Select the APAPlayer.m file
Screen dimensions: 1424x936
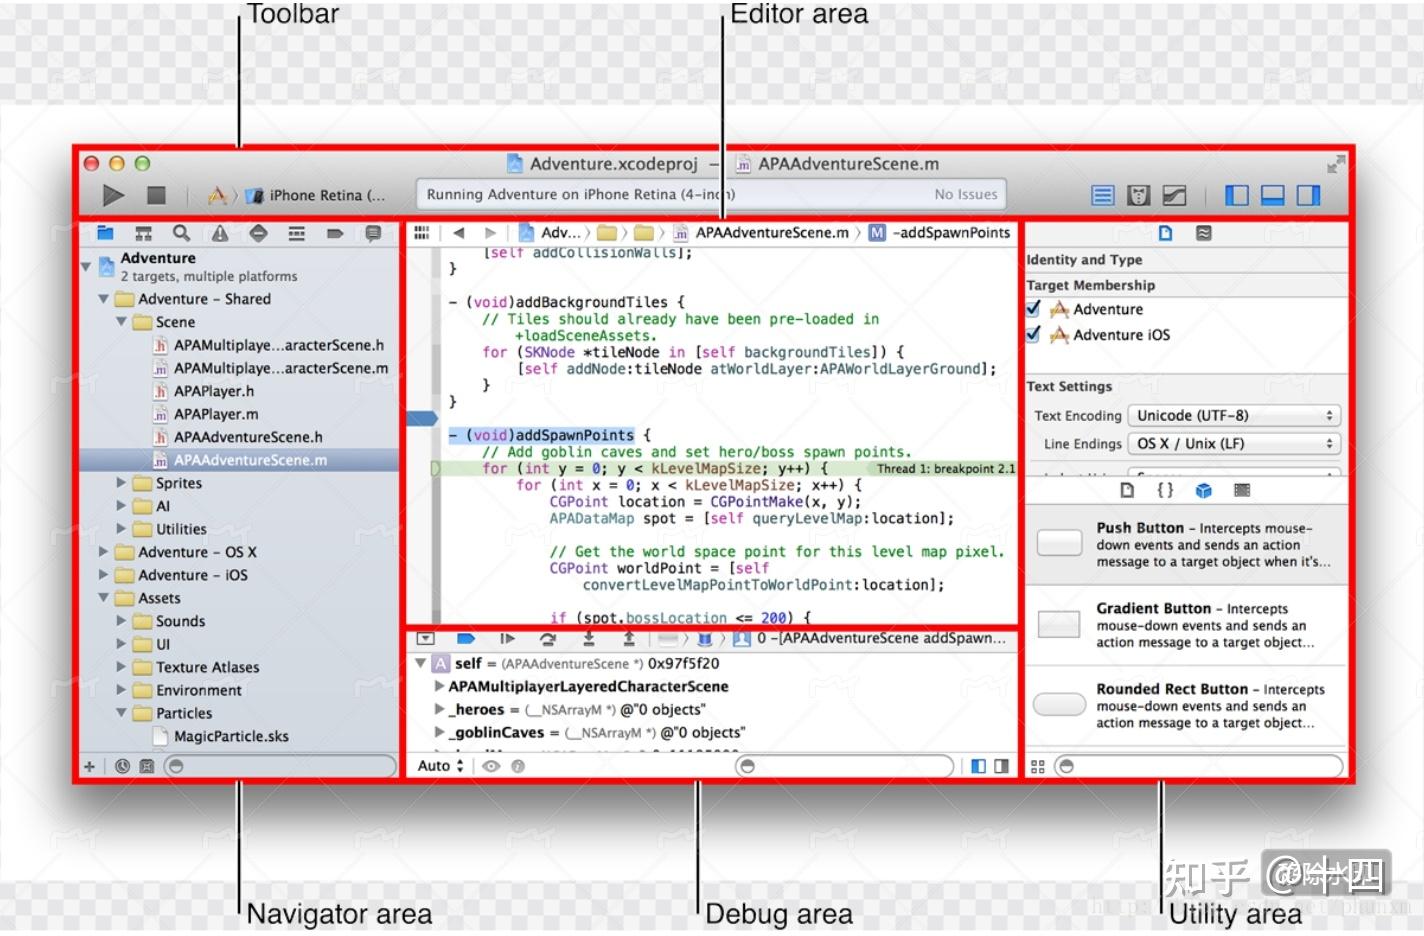click(x=216, y=413)
